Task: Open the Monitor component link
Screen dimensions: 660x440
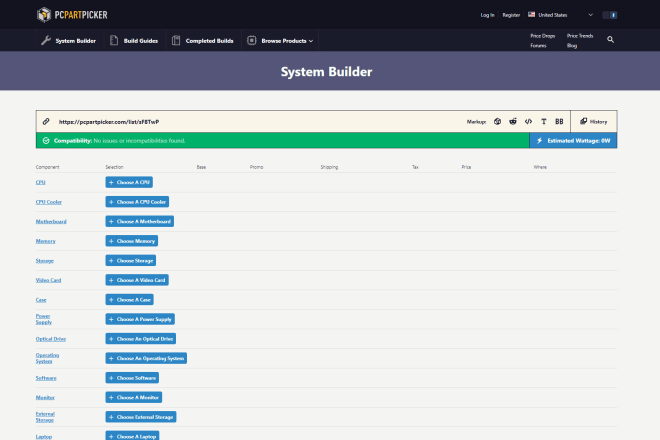Action: coord(45,397)
